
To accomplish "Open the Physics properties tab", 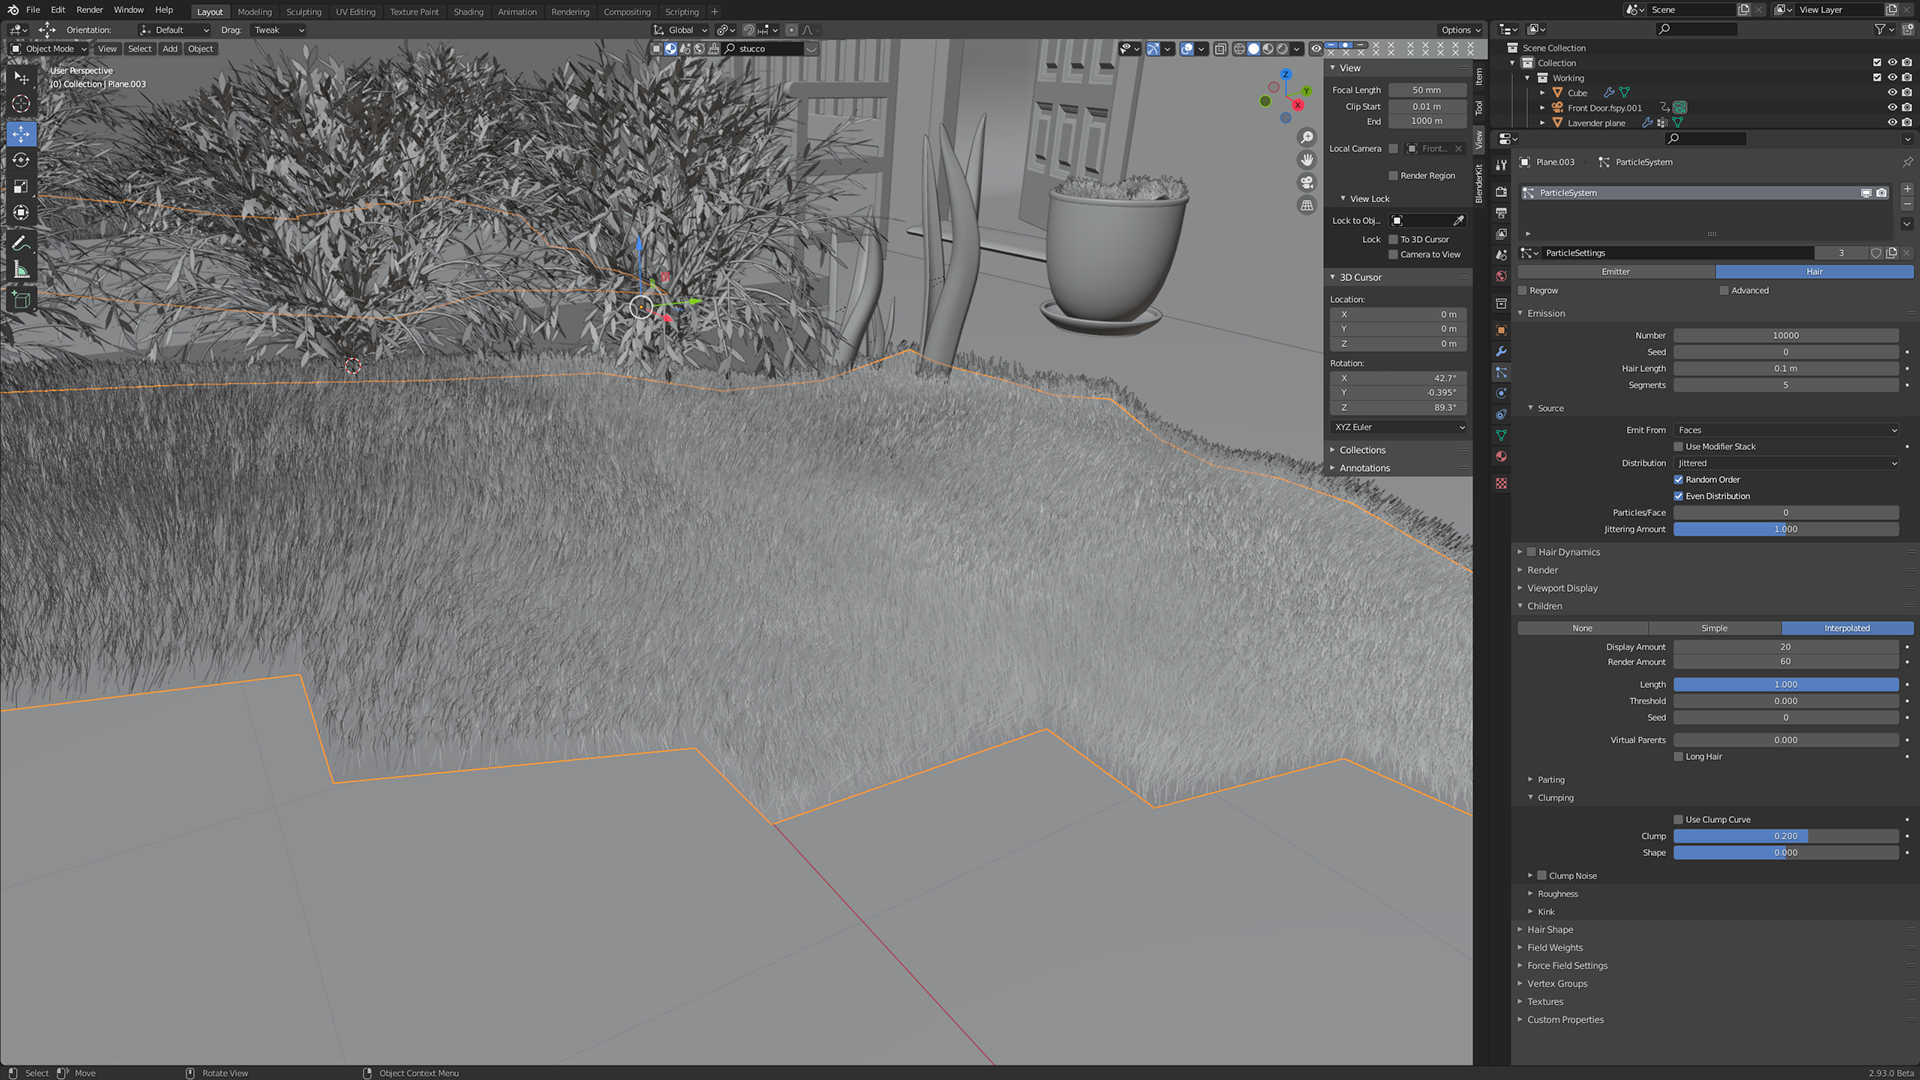I will point(1501,393).
